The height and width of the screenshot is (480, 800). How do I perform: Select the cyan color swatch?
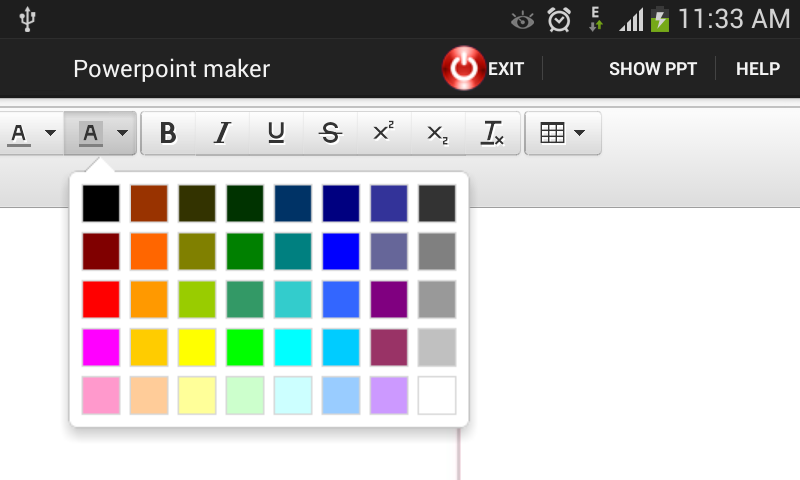[293, 347]
